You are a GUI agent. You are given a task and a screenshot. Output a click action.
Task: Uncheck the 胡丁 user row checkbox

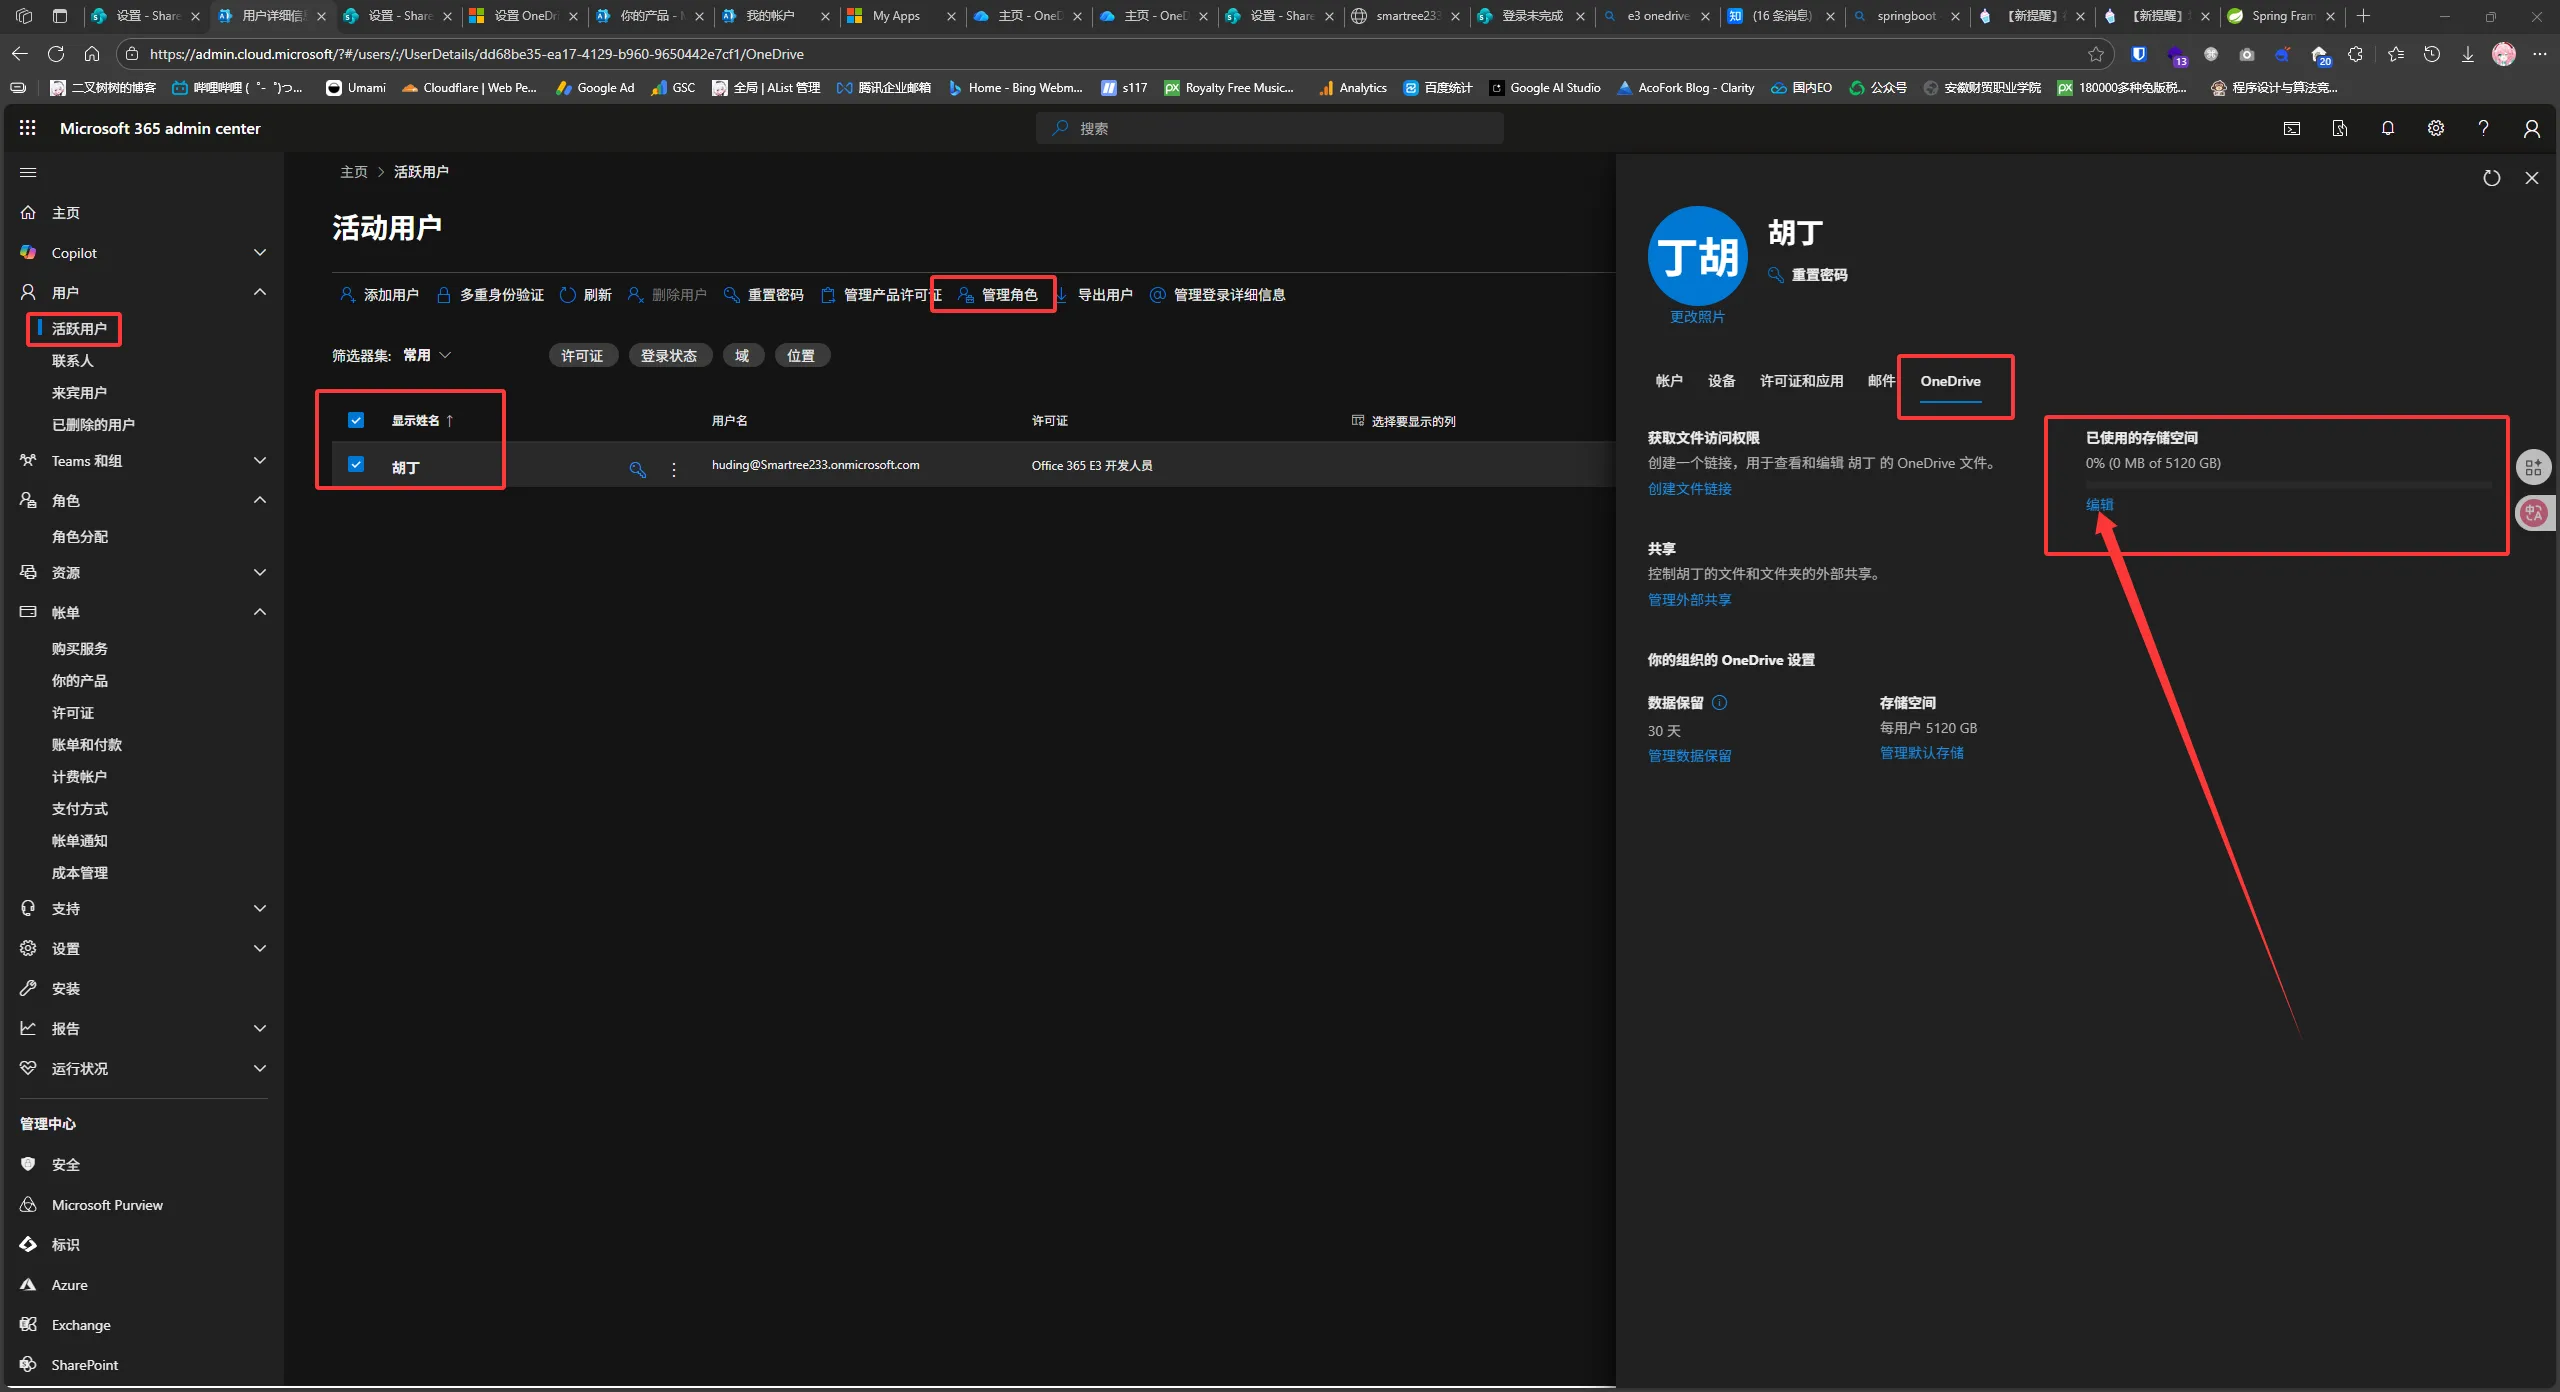click(x=356, y=464)
